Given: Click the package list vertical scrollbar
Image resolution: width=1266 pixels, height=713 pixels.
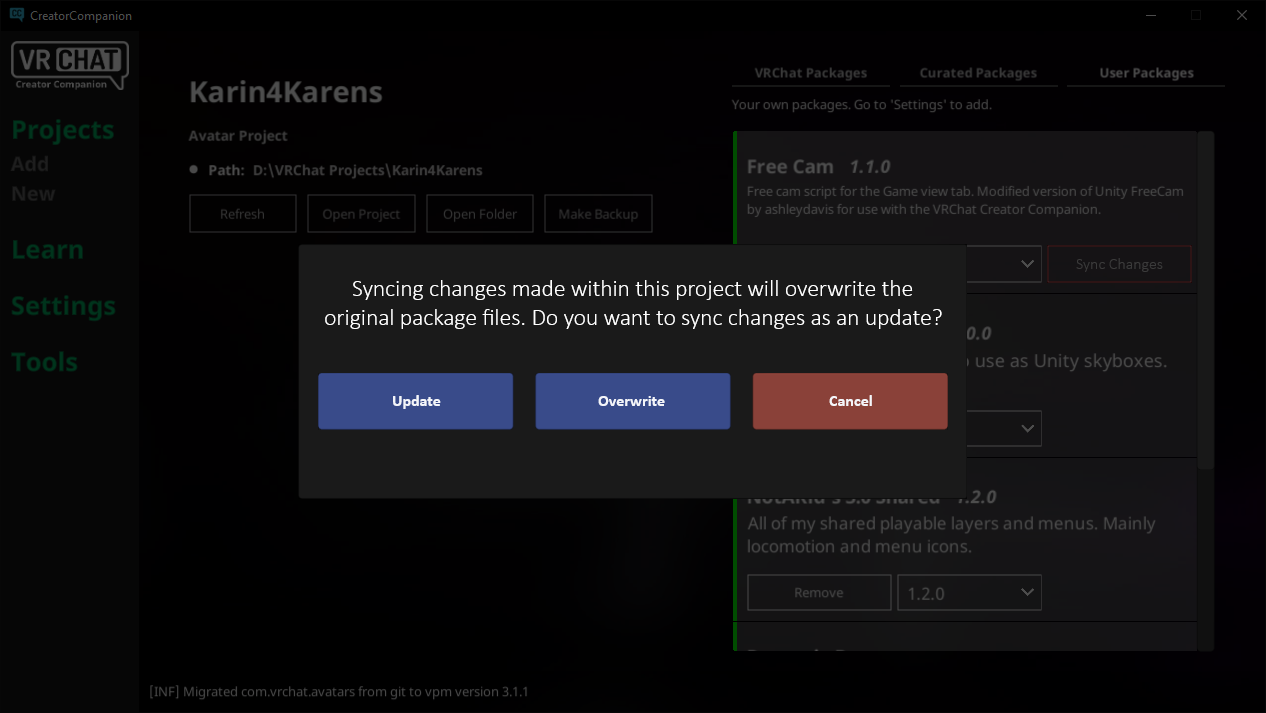Looking at the screenshot, I should (x=1206, y=300).
